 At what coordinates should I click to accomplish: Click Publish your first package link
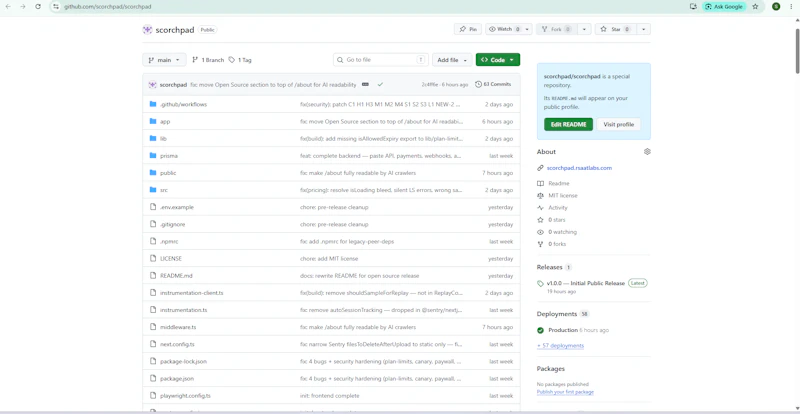click(565, 392)
